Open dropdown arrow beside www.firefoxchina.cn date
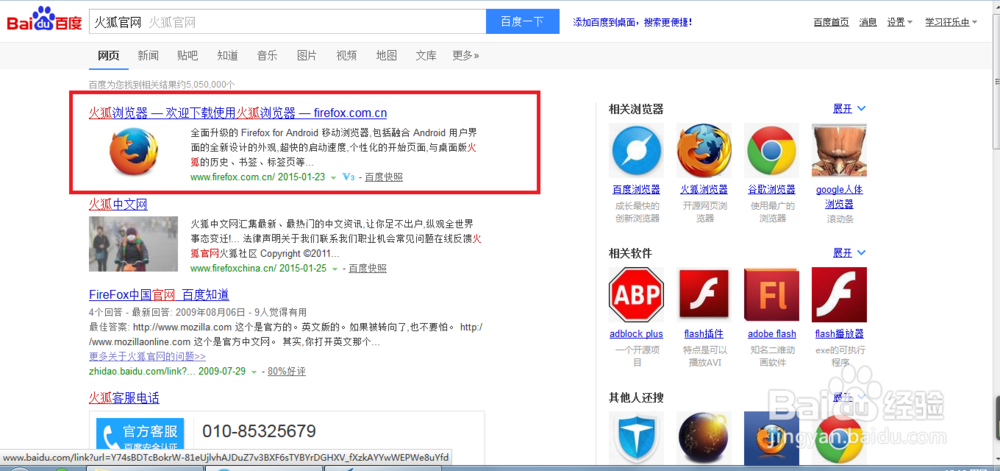1000x471 pixels. (334, 269)
